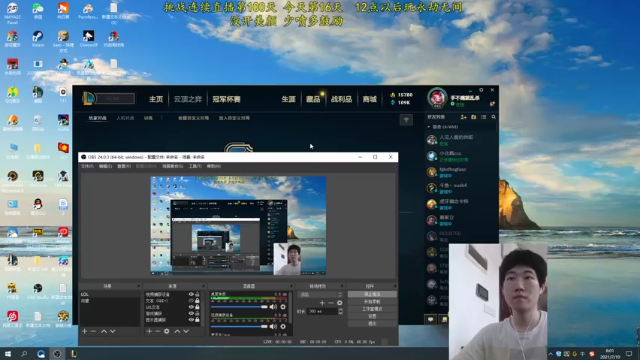
Task: Open 工具(T) menu in OBS
Action: [x=195, y=166]
